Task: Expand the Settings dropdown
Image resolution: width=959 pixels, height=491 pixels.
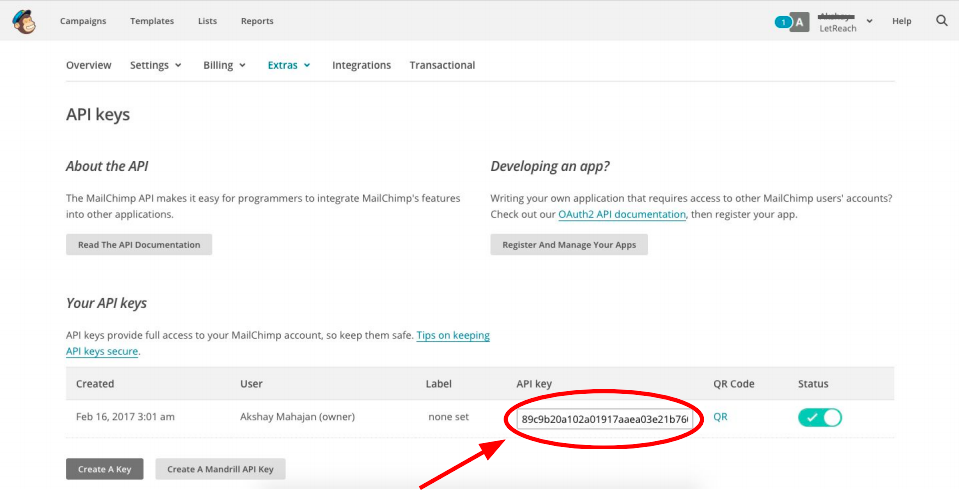Action: pos(155,65)
